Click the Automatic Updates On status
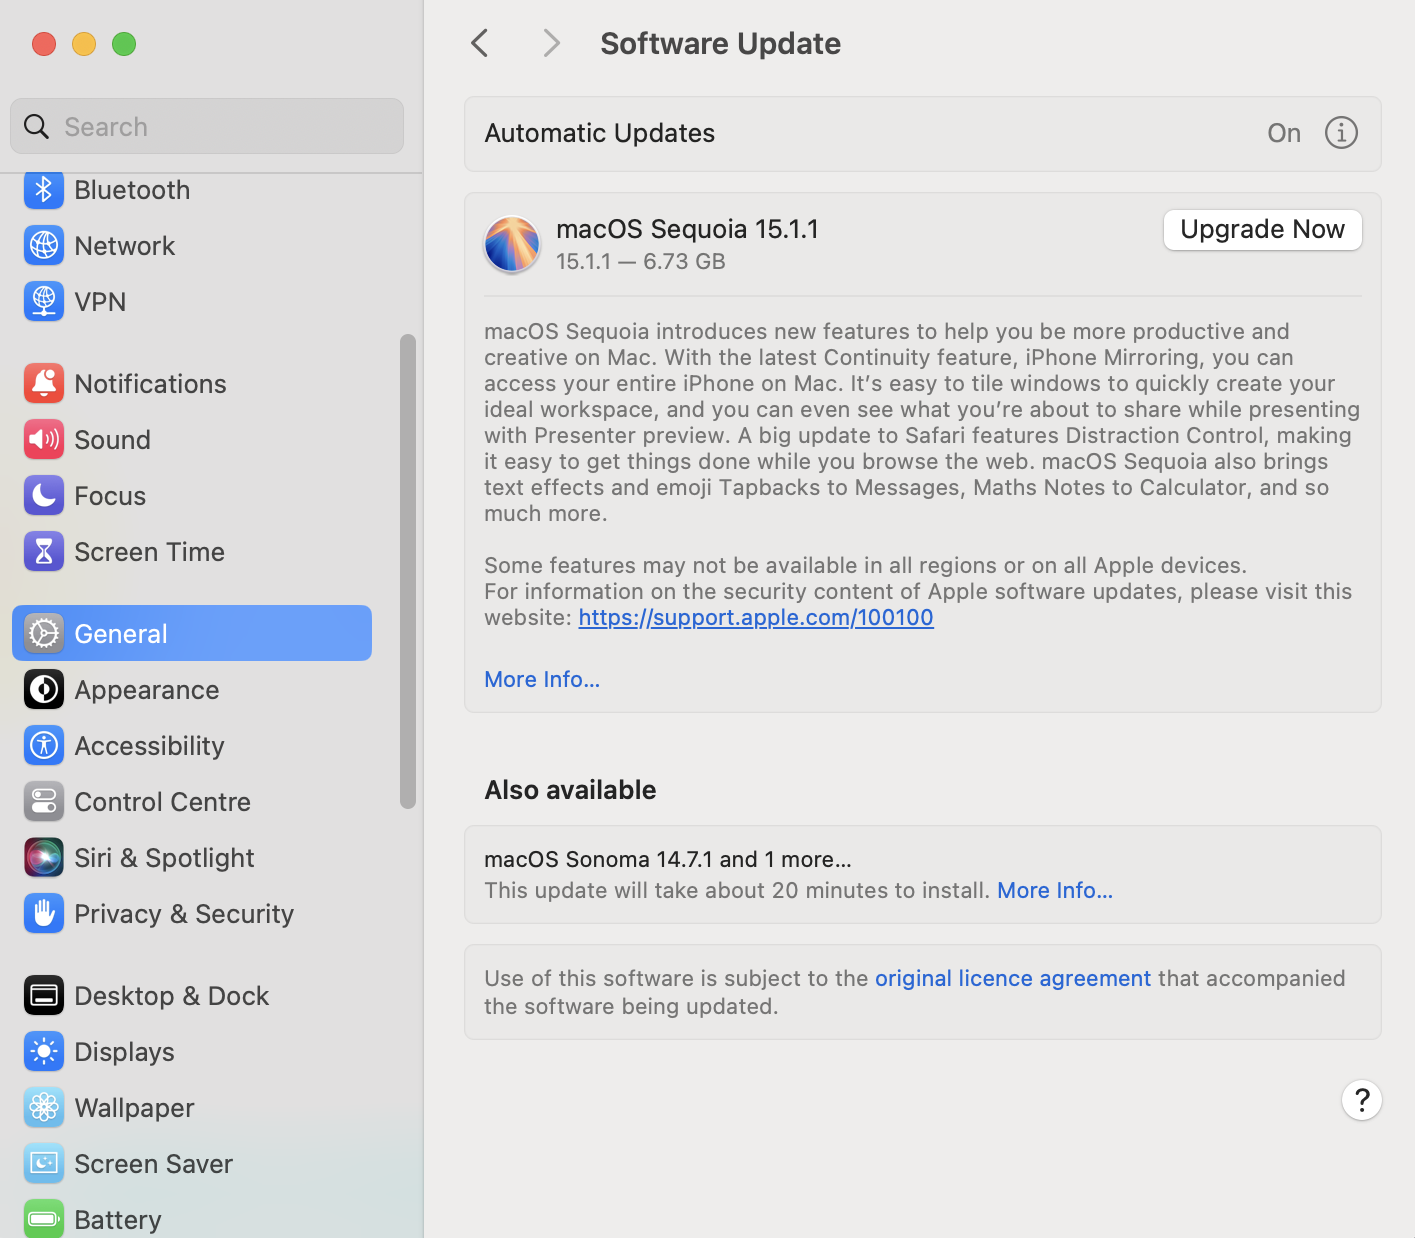The image size is (1415, 1238). click(1284, 133)
